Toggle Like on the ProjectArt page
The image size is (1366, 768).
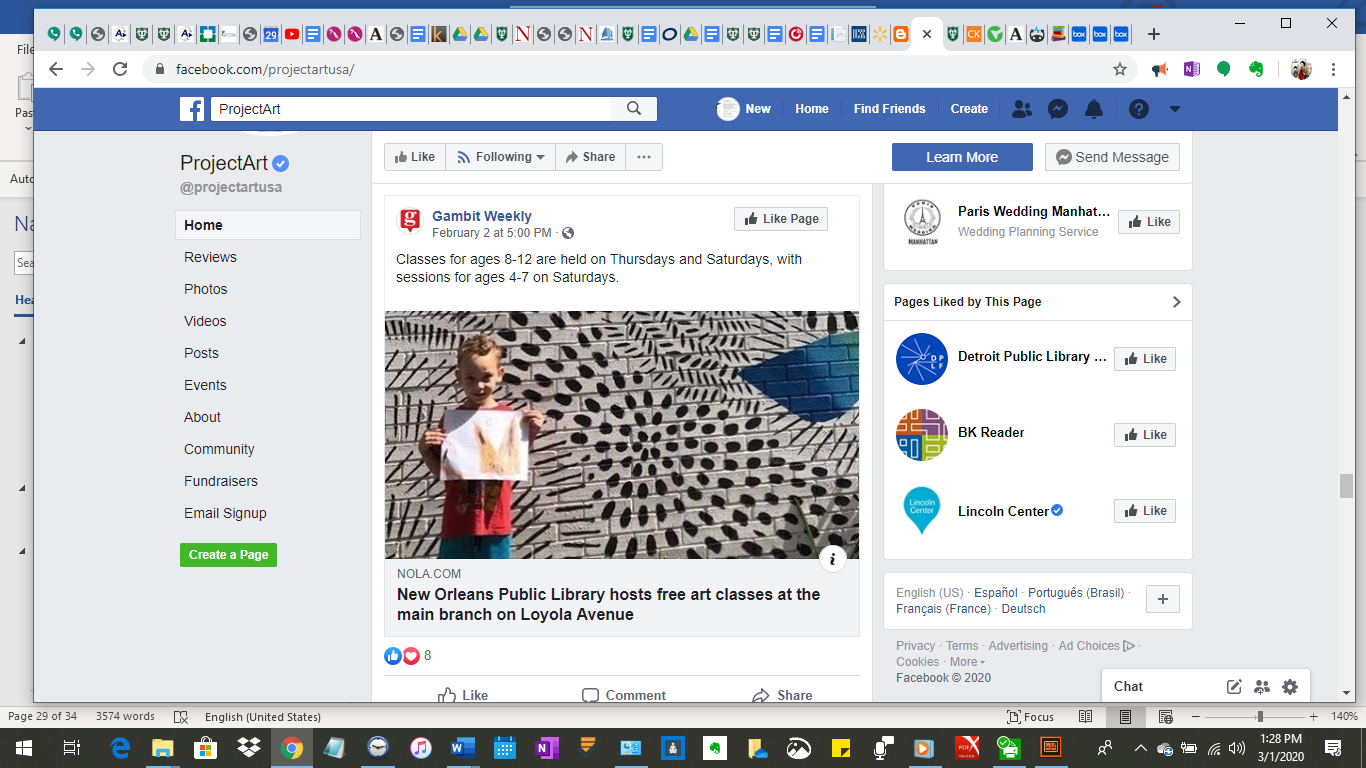415,157
